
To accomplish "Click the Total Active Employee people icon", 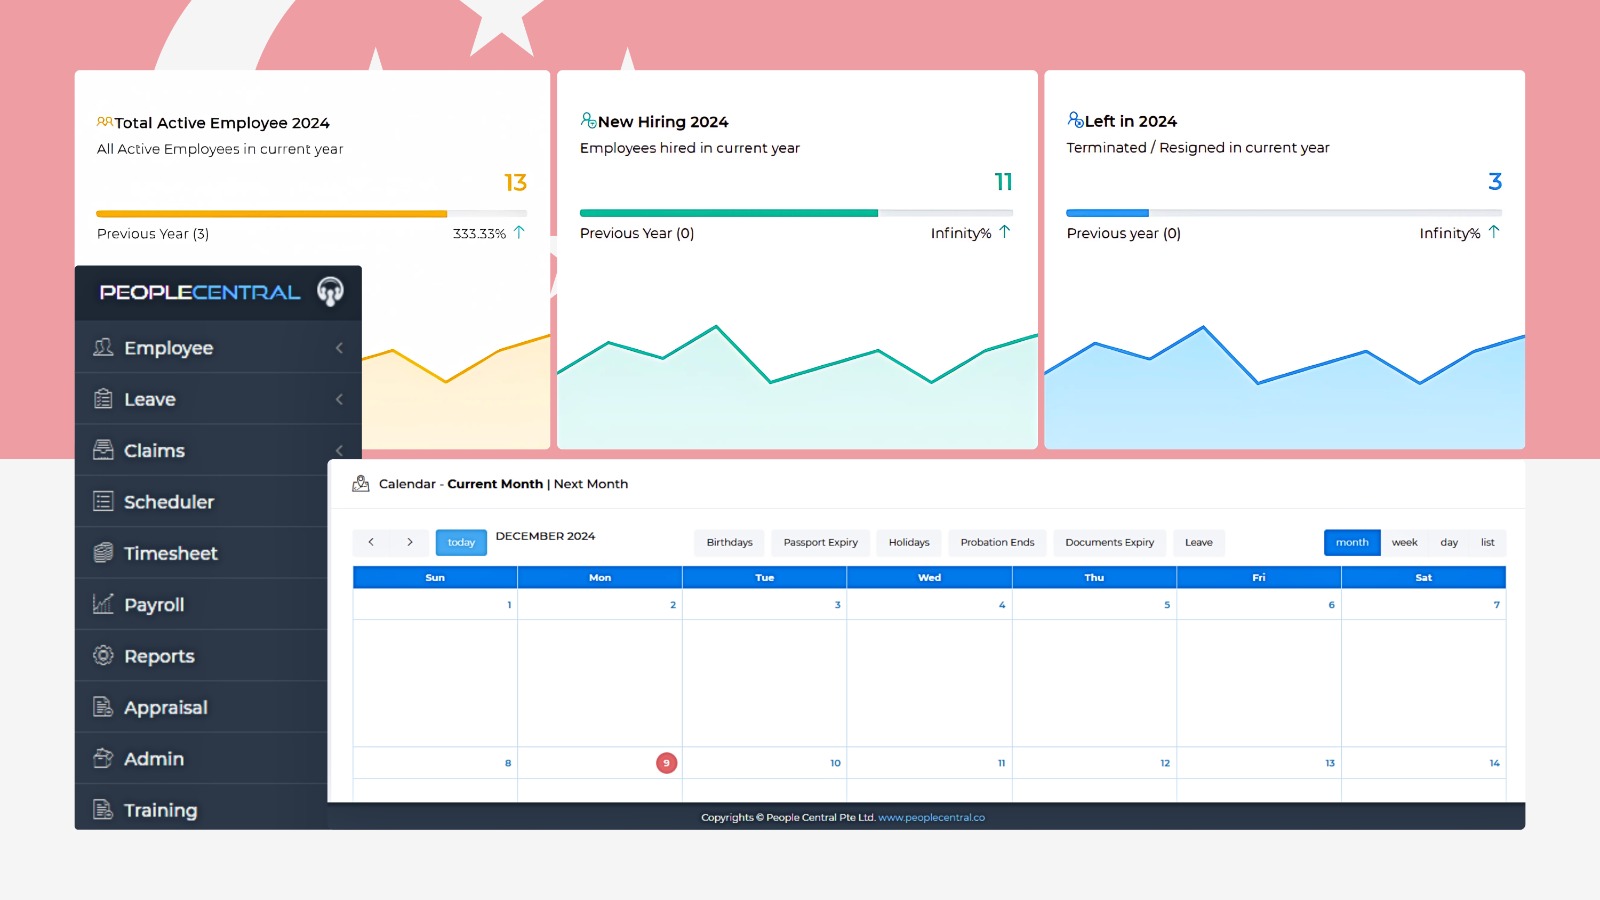I will (105, 122).
